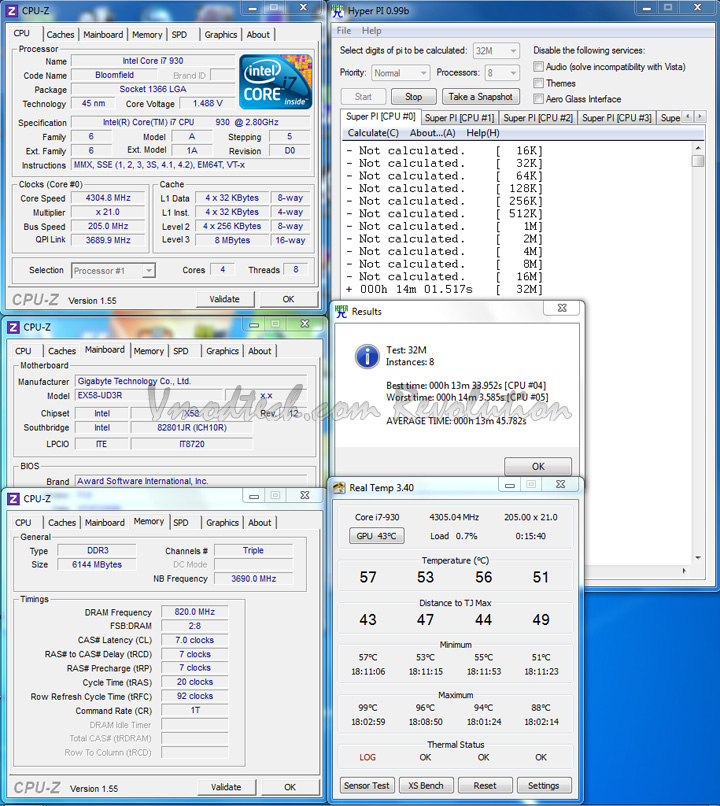Click the scrollbar down arrow in Super PI
The image size is (720, 806).
click(698, 558)
